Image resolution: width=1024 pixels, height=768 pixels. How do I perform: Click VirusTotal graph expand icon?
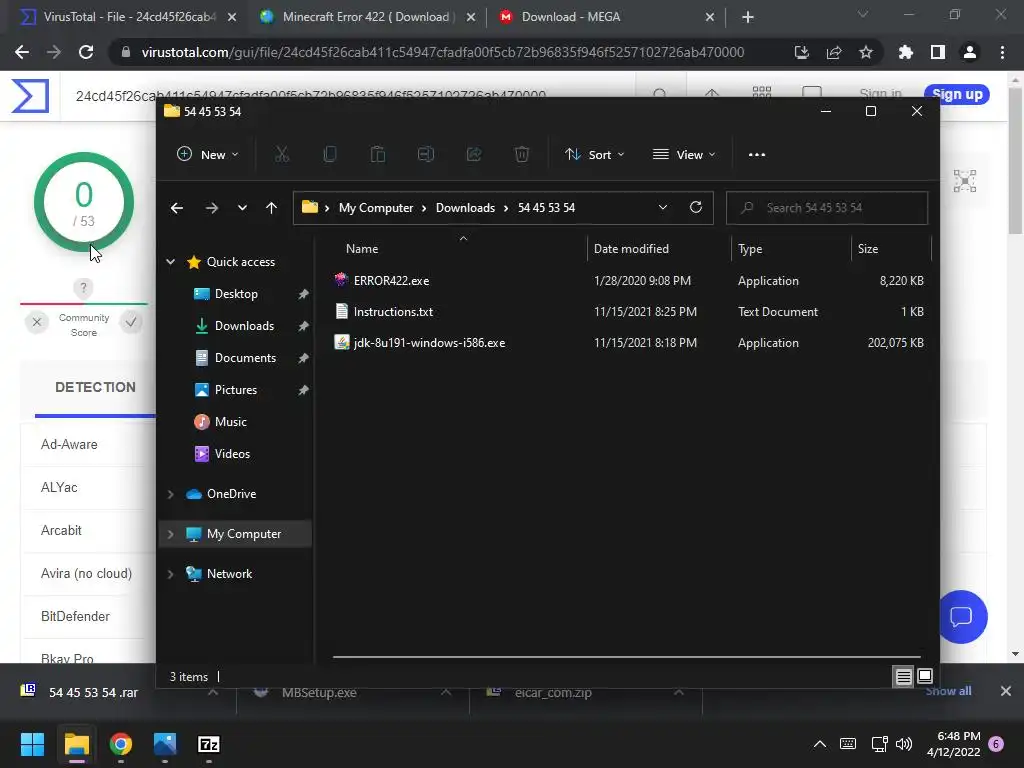click(x=965, y=181)
